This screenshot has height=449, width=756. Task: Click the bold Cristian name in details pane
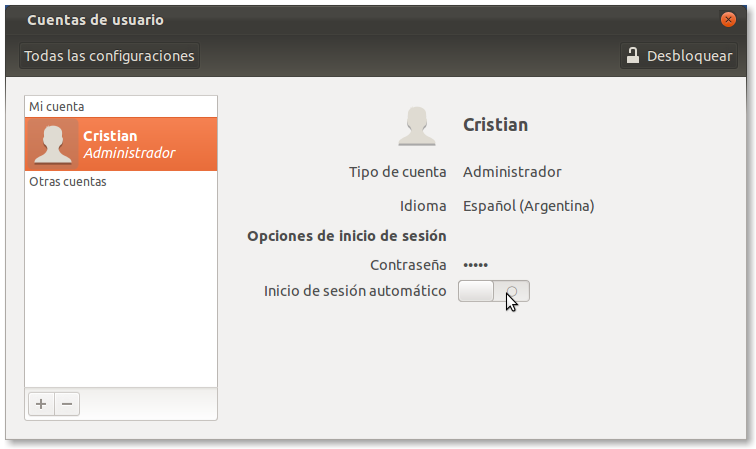click(495, 126)
